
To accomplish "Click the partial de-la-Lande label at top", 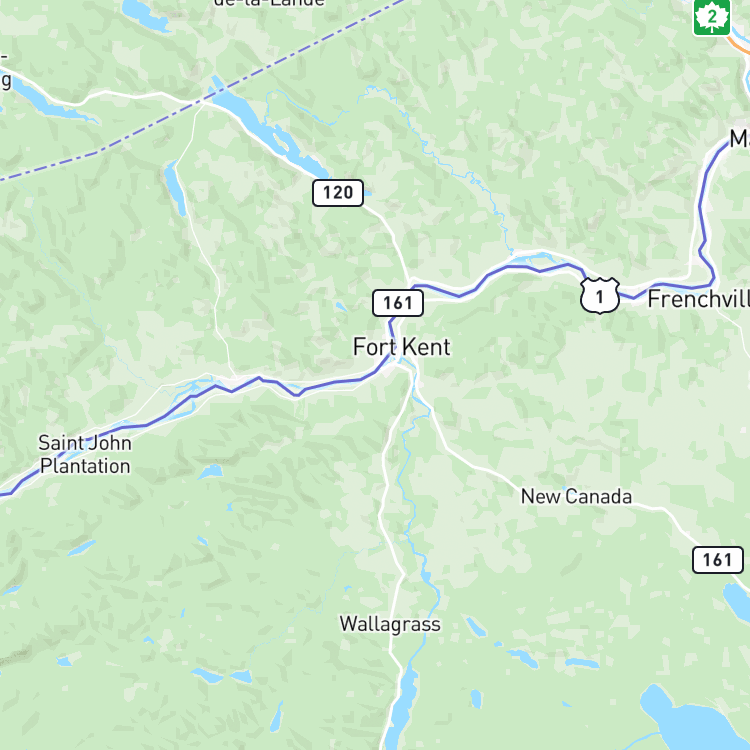I will [269, 3].
